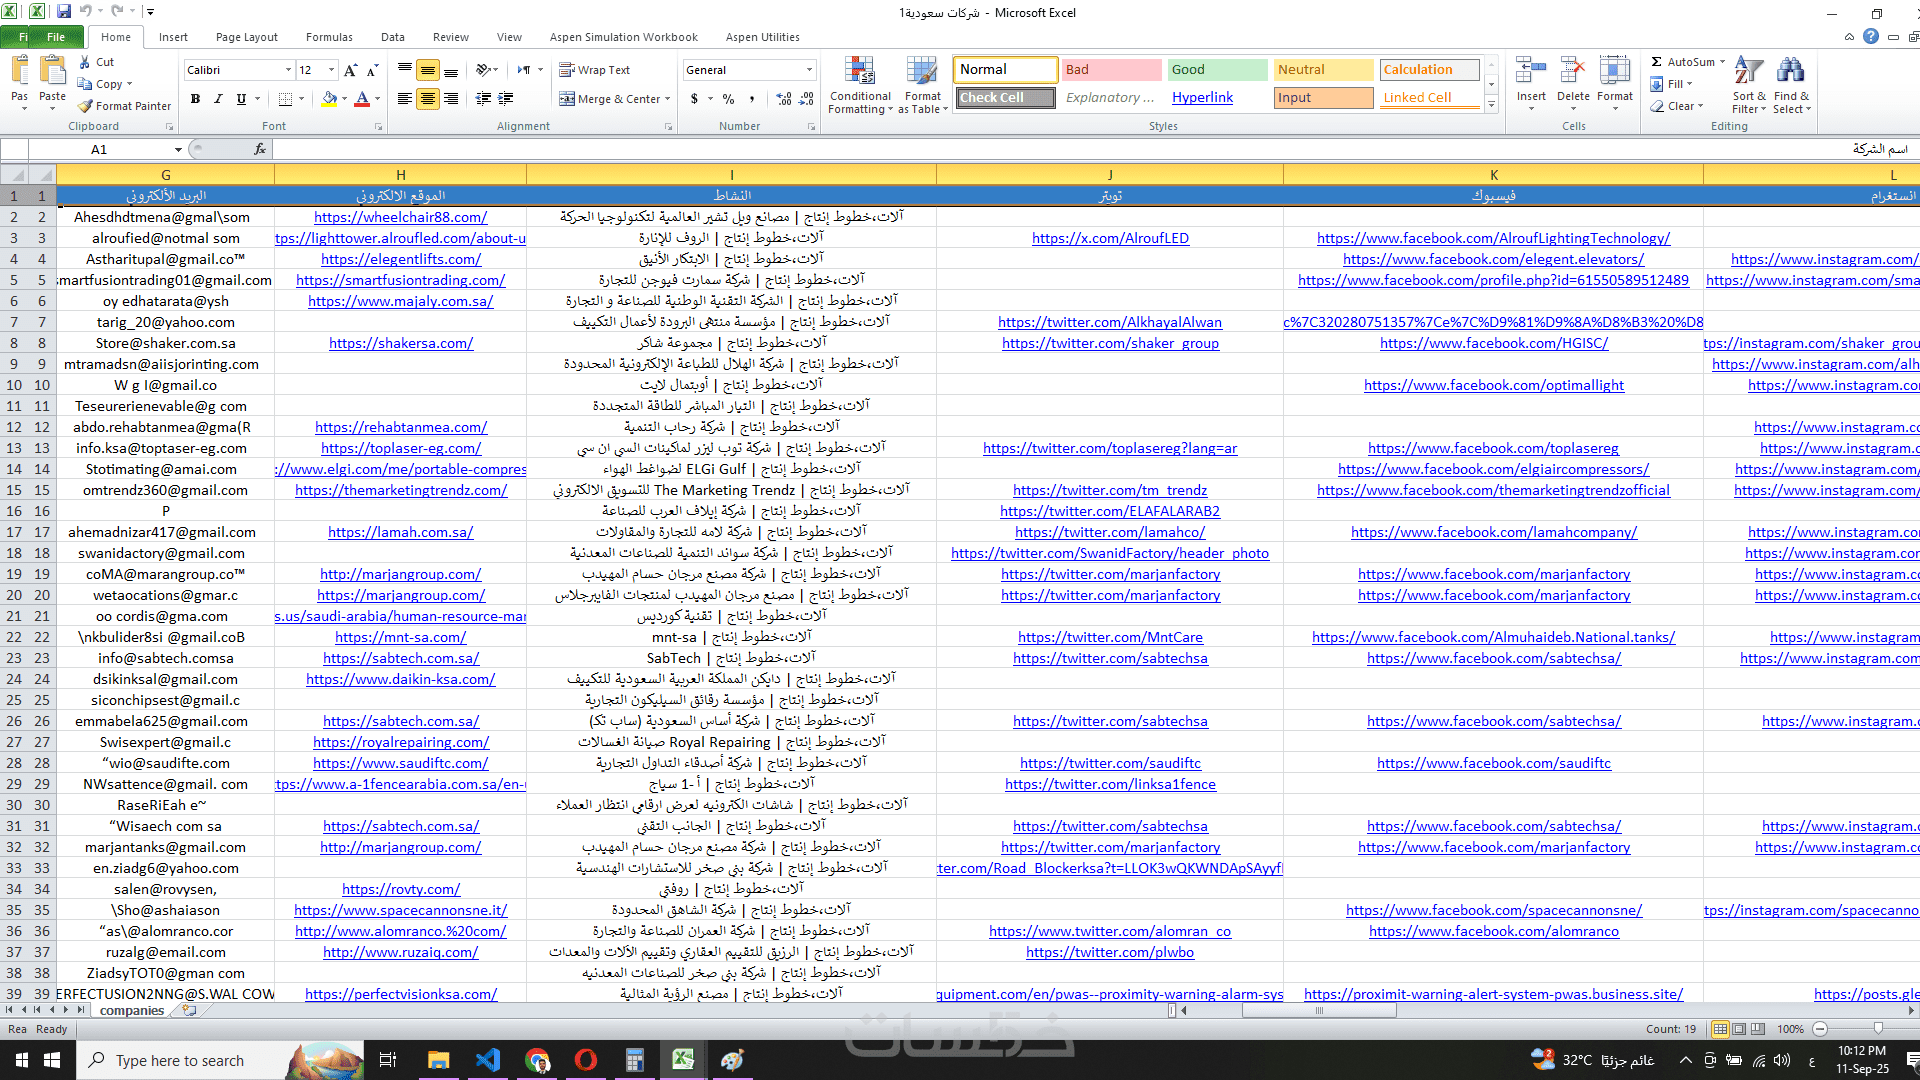
Task: Toggle Italic text formatting
Action: 218,99
